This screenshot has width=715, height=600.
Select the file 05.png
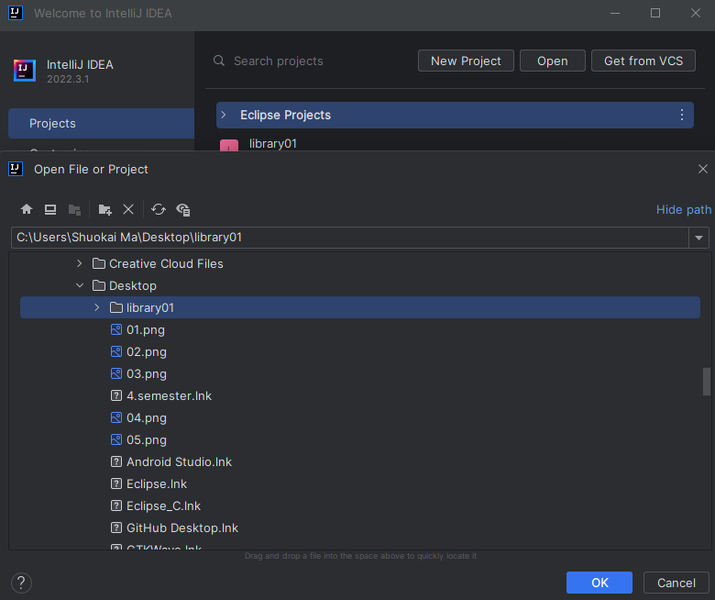[360, 440]
